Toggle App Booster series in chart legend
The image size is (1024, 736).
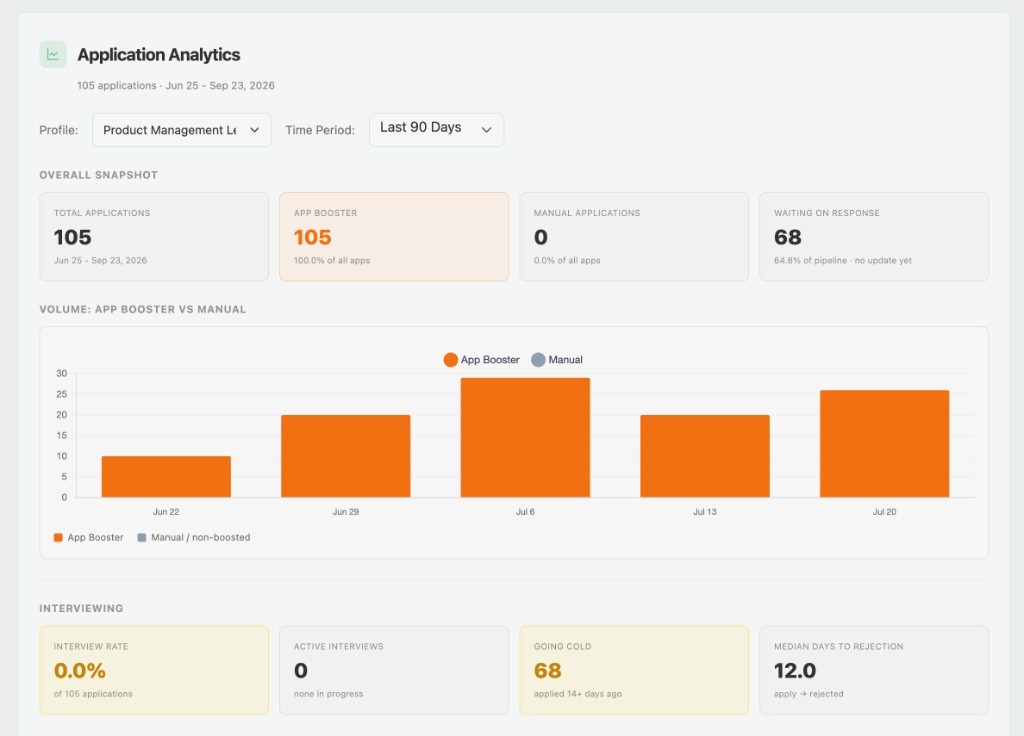click(481, 360)
